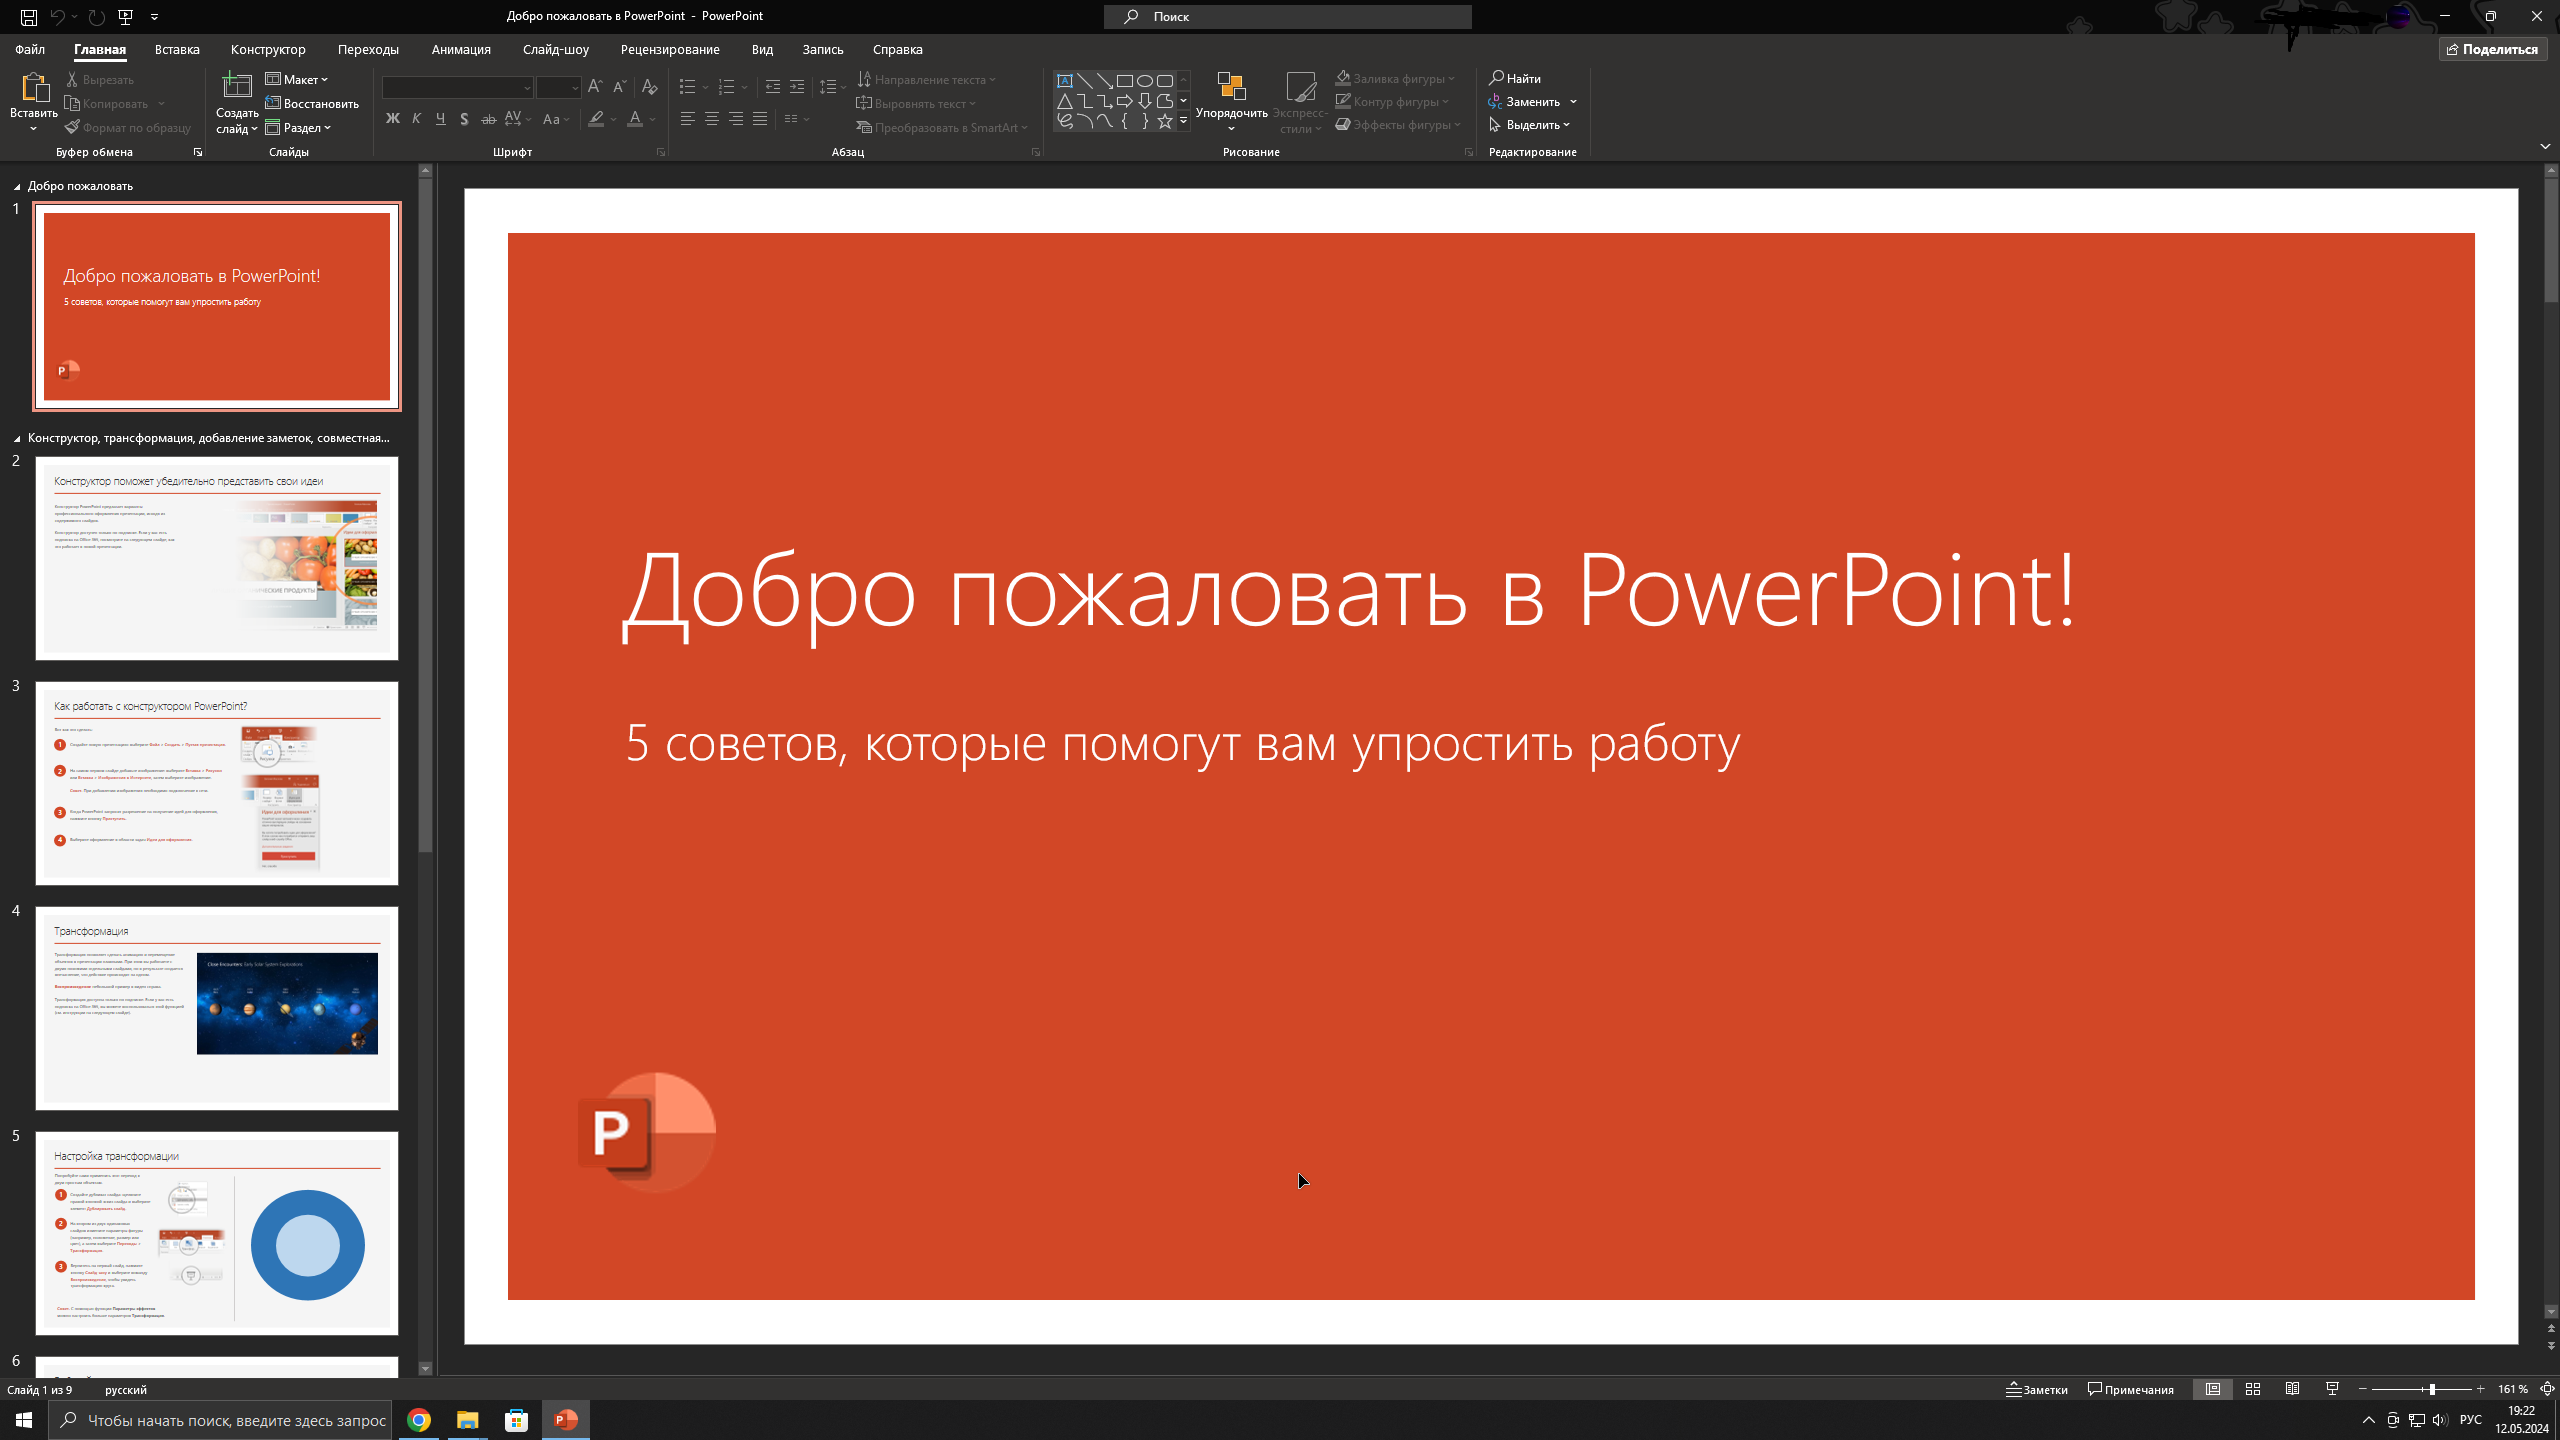The height and width of the screenshot is (1440, 2560).
Task: Click the Save icon in the title bar
Action: [29, 17]
